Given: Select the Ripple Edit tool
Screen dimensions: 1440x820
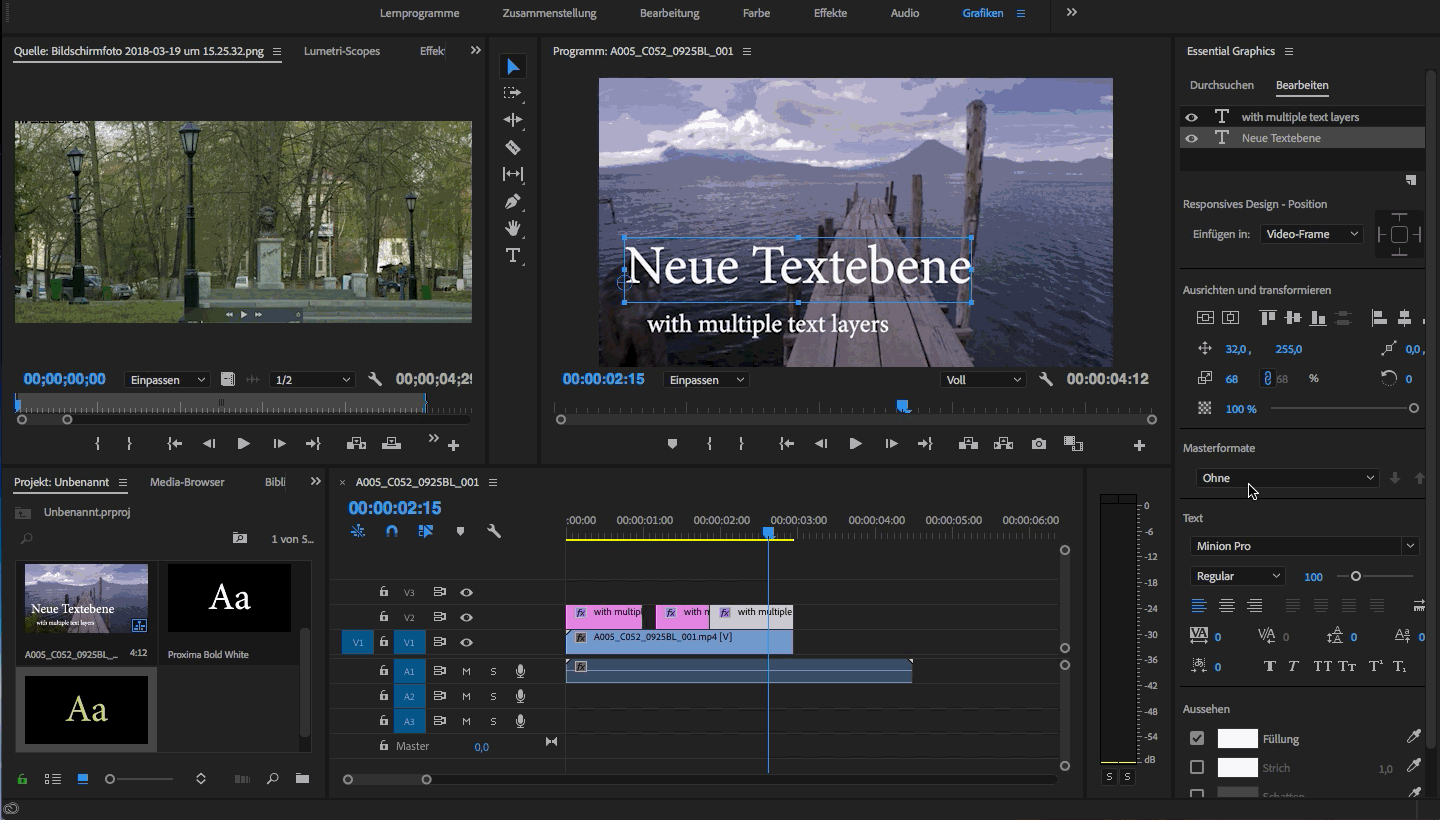Looking at the screenshot, I should [x=513, y=120].
